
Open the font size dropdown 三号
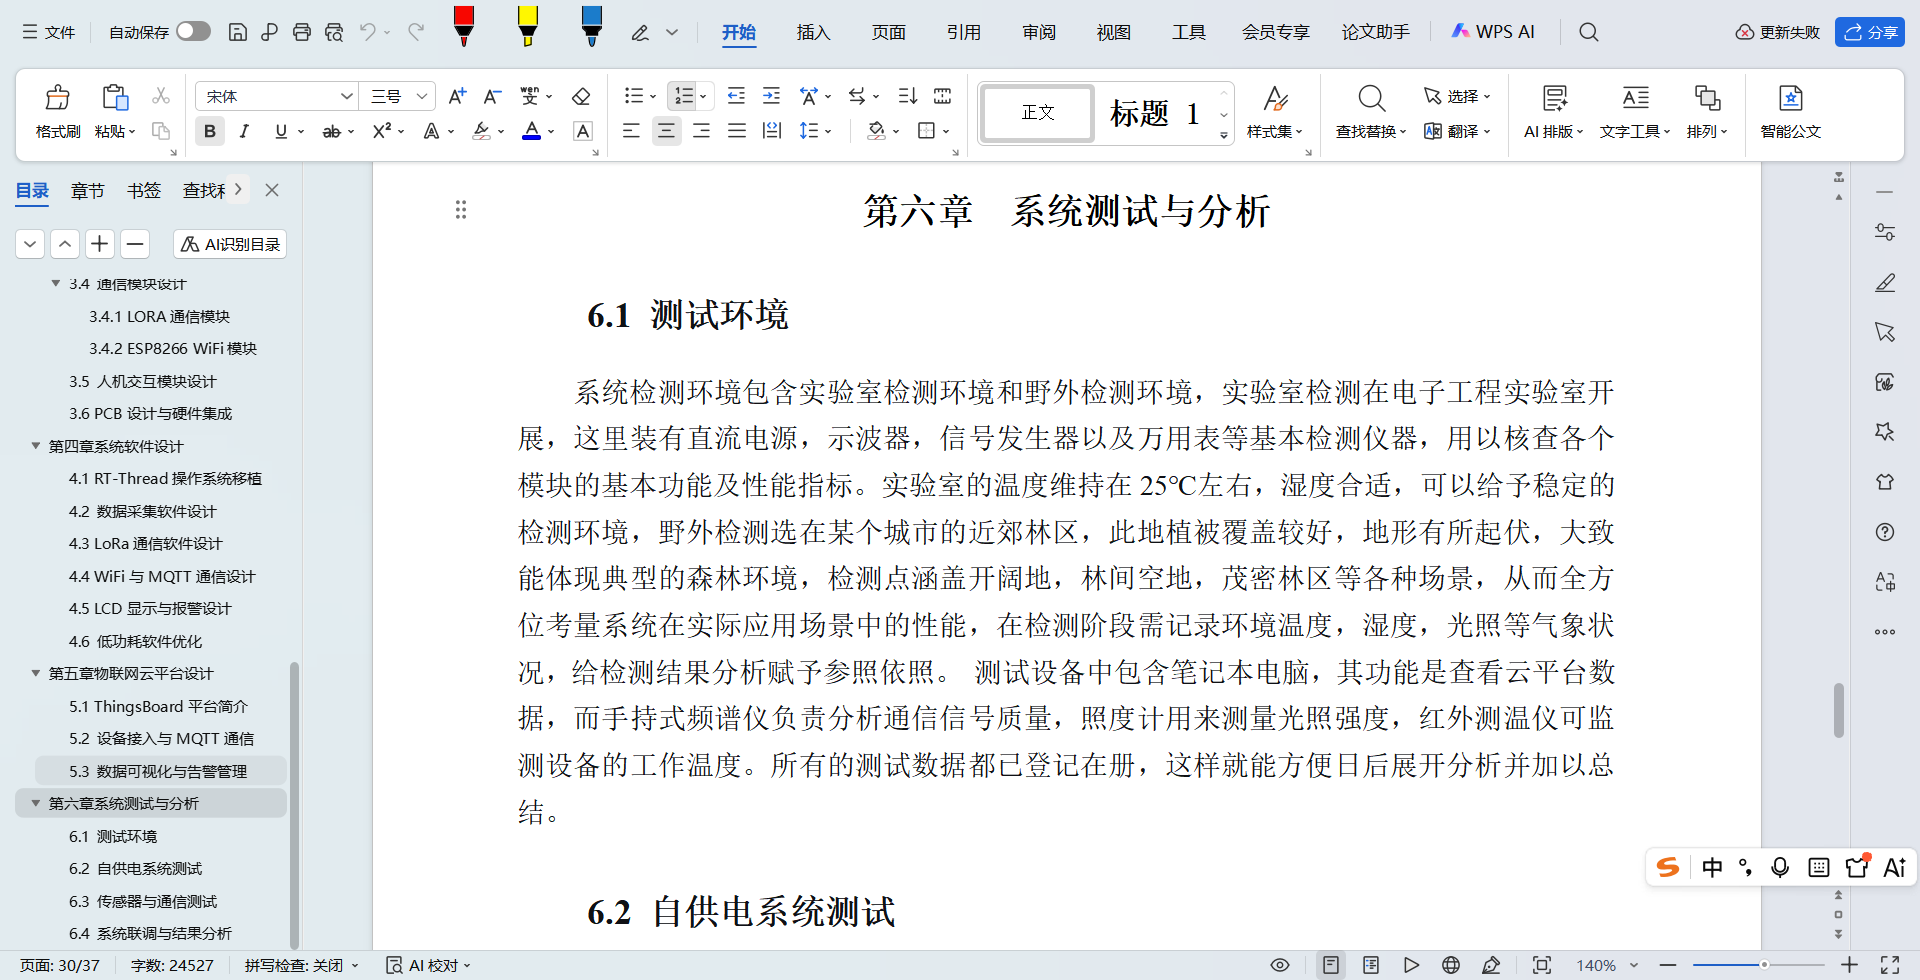[422, 96]
